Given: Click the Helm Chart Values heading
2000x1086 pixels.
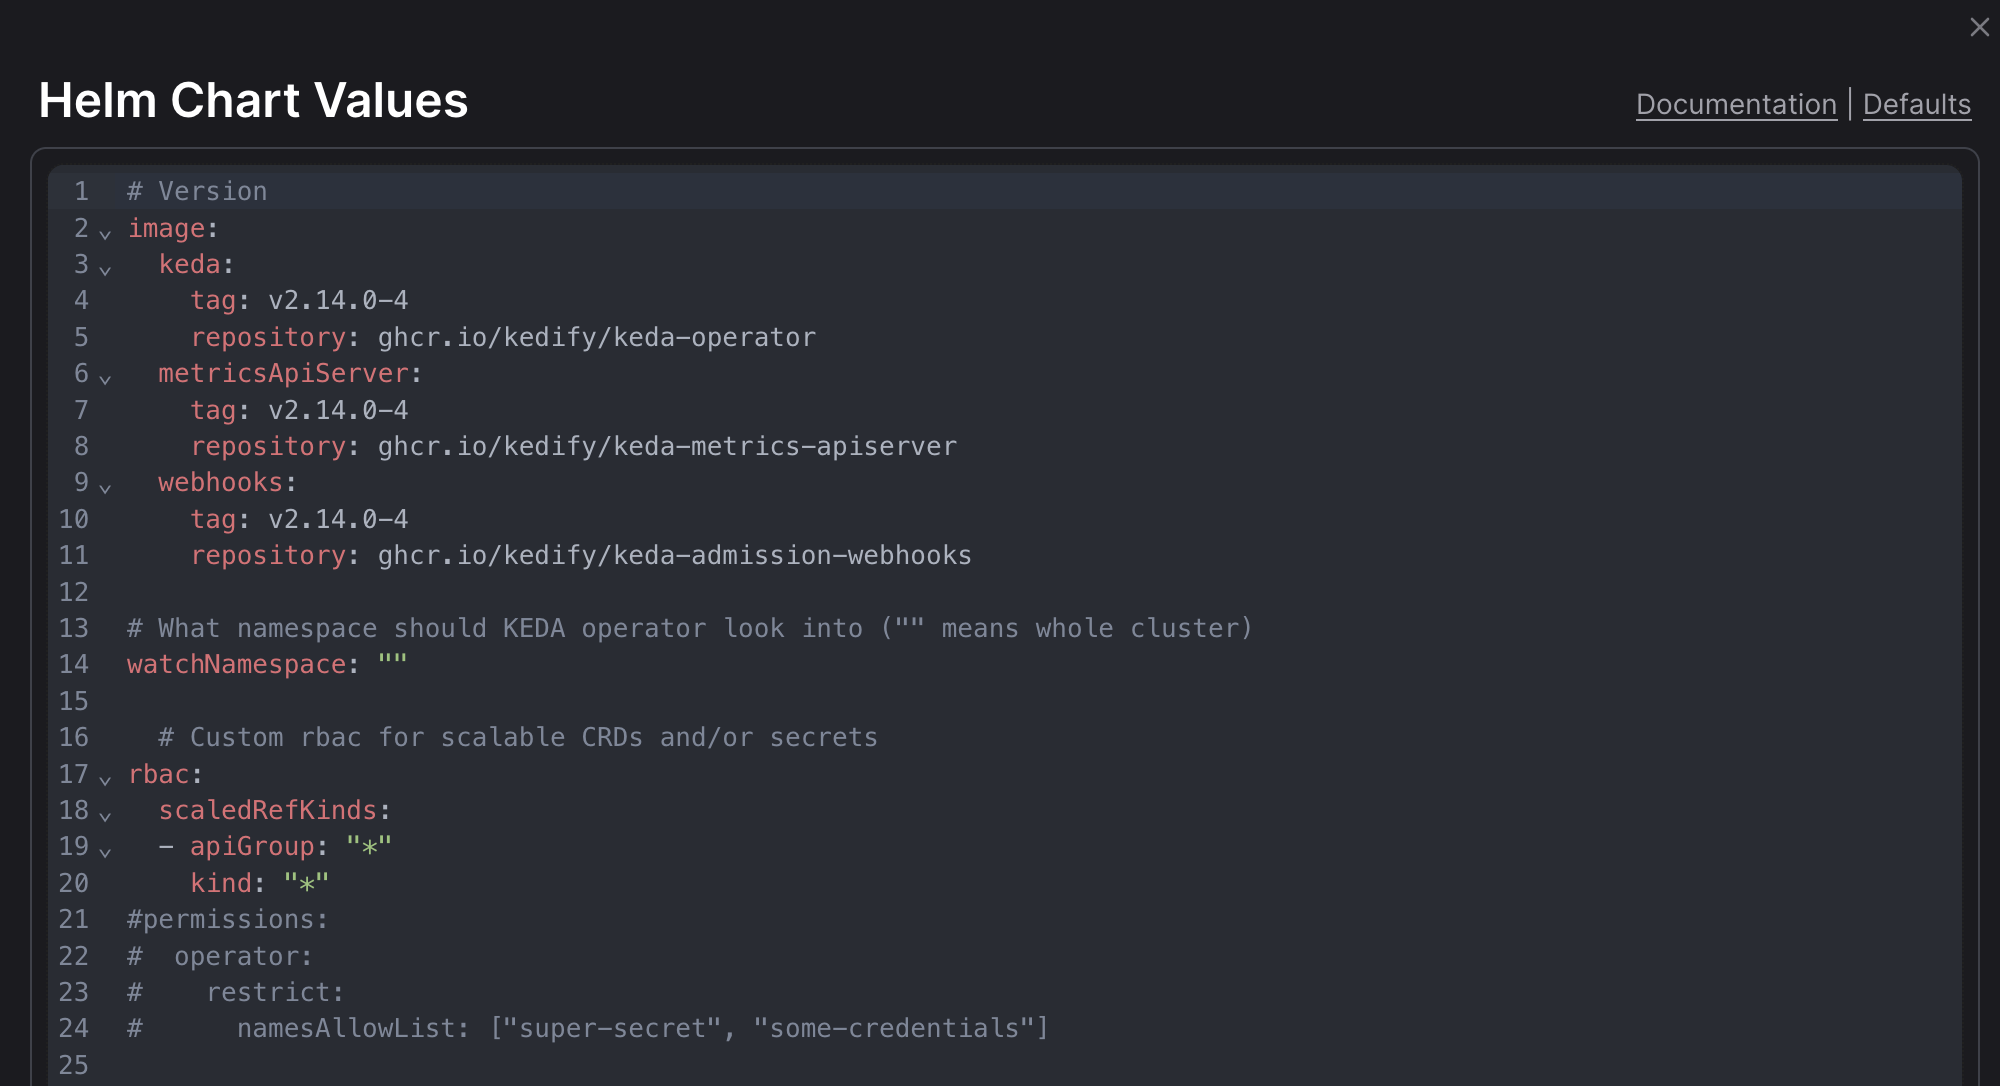Looking at the screenshot, I should coord(253,100).
